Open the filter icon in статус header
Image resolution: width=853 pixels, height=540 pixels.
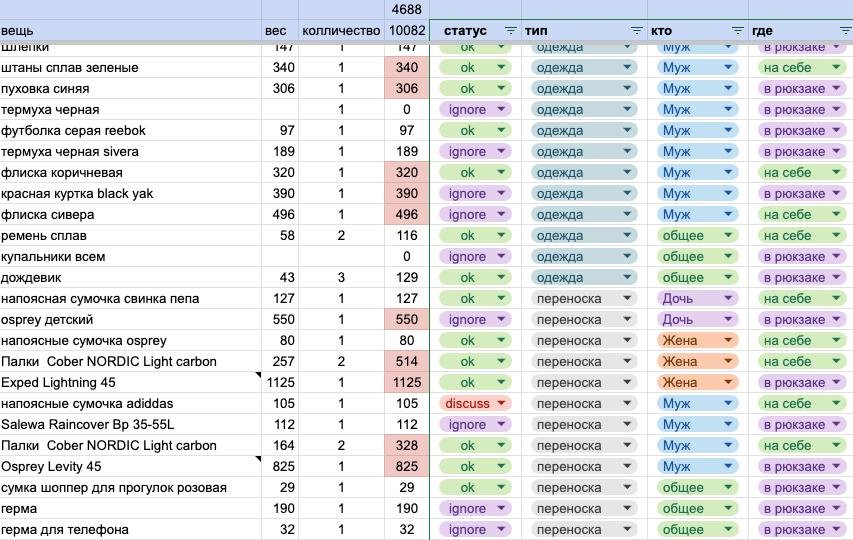(511, 31)
